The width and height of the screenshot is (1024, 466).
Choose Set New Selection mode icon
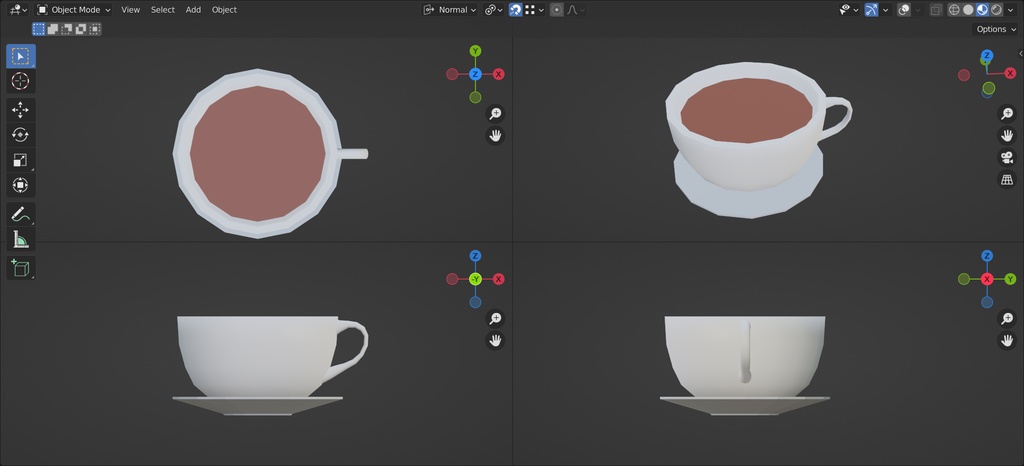tap(39, 29)
